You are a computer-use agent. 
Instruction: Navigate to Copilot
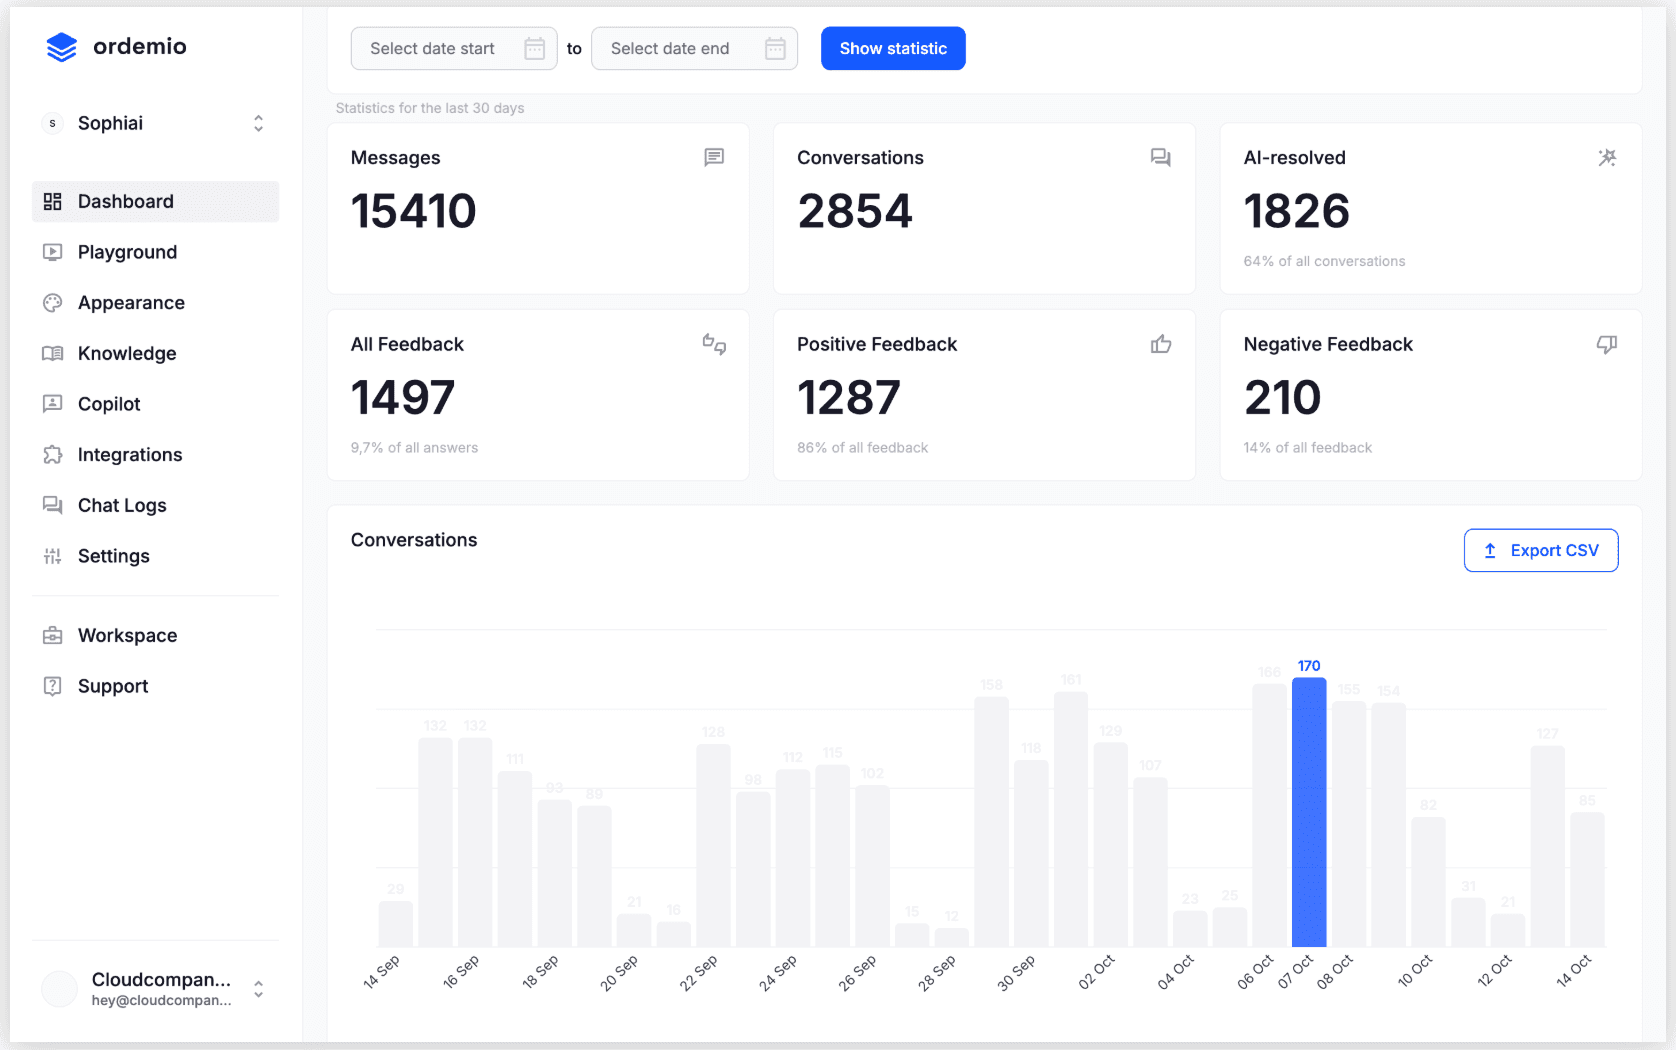(156, 404)
